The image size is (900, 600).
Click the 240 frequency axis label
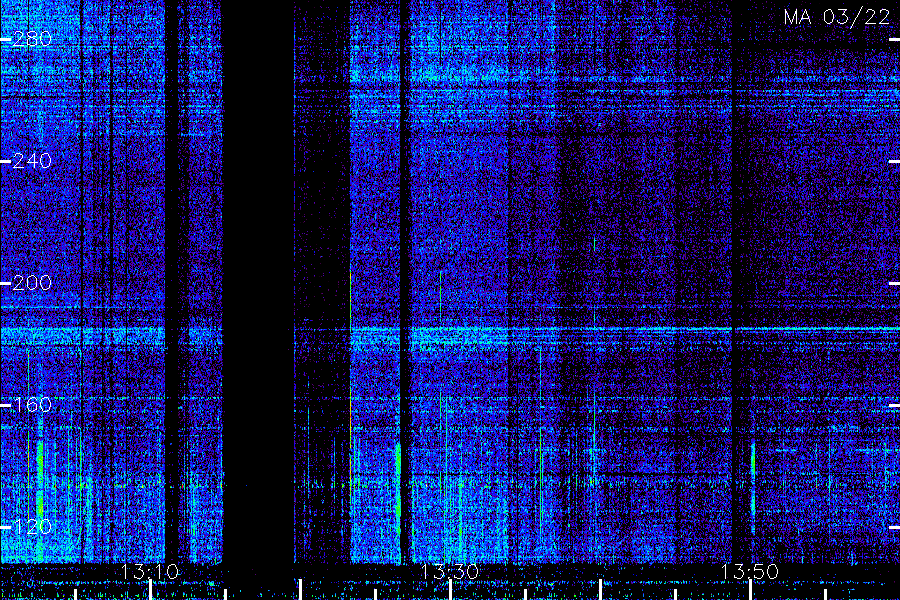click(x=32, y=161)
